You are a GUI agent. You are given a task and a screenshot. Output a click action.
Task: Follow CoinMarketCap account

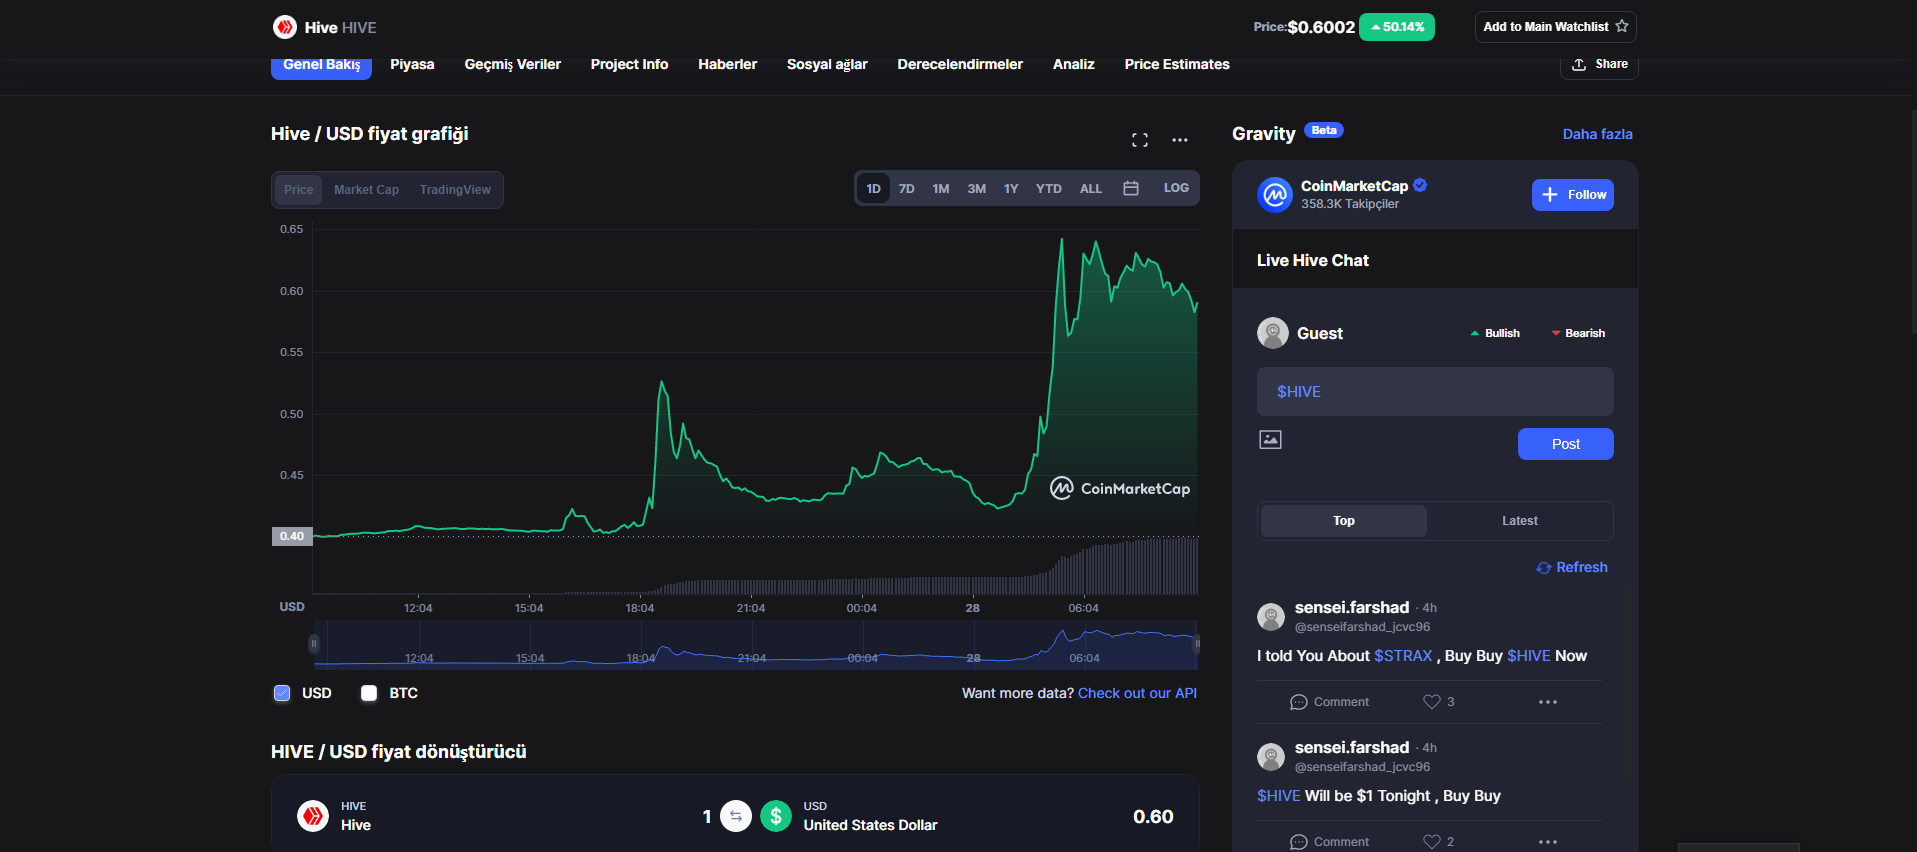1573,195
